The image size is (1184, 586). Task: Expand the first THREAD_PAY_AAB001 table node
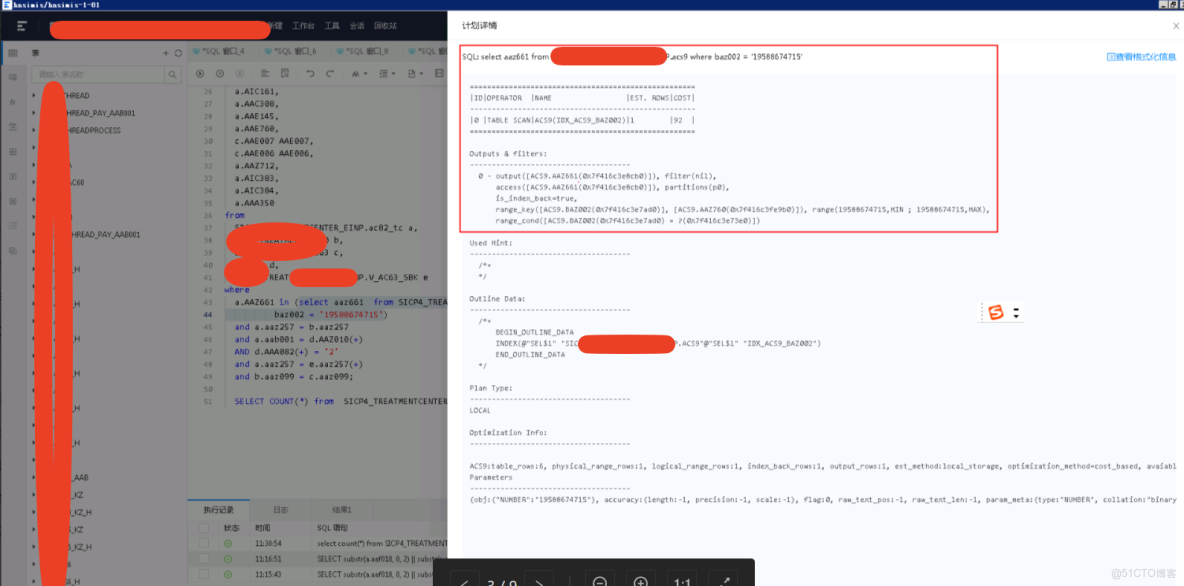tap(34, 113)
